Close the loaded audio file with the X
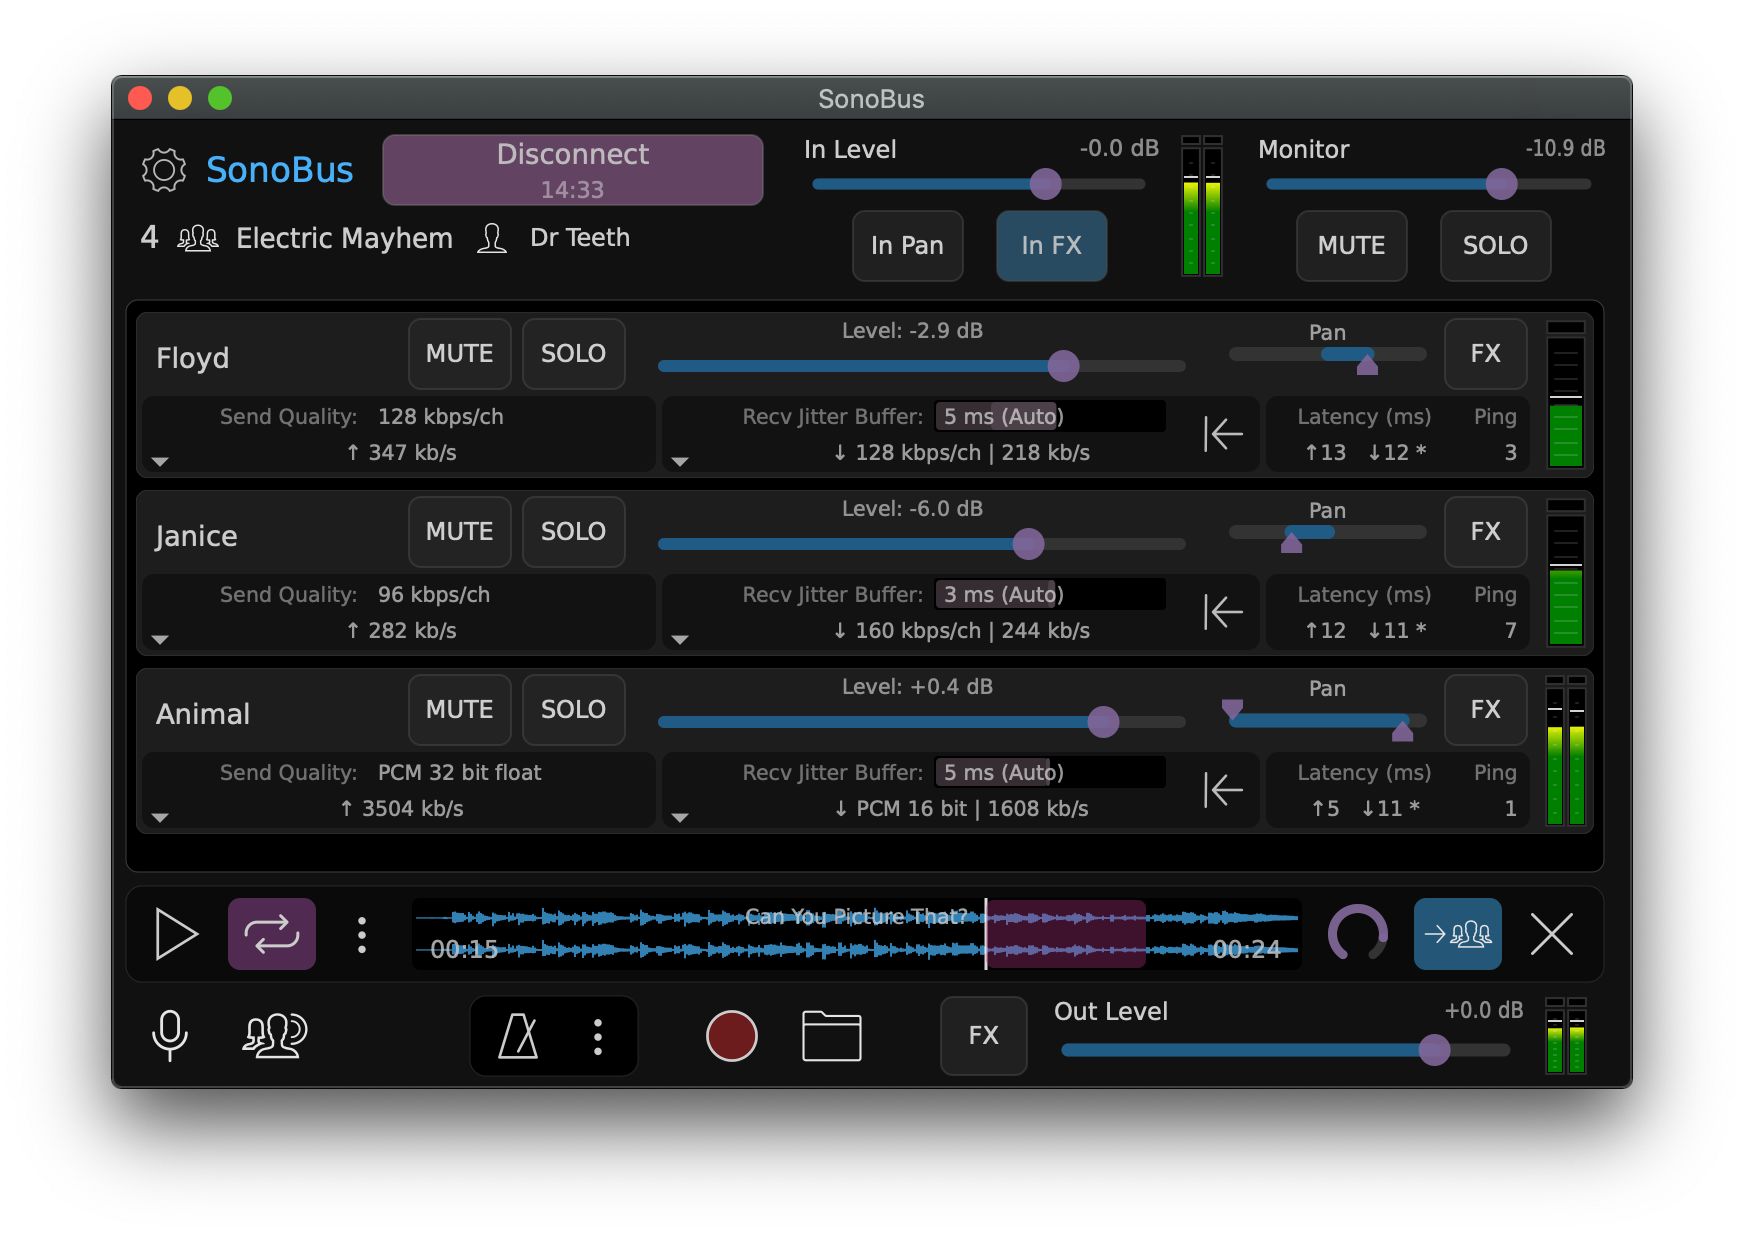This screenshot has height=1236, width=1744. point(1552,934)
